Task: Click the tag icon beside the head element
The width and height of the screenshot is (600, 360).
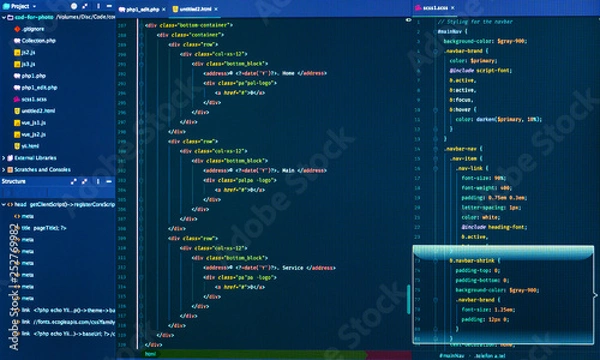Action: (10, 205)
